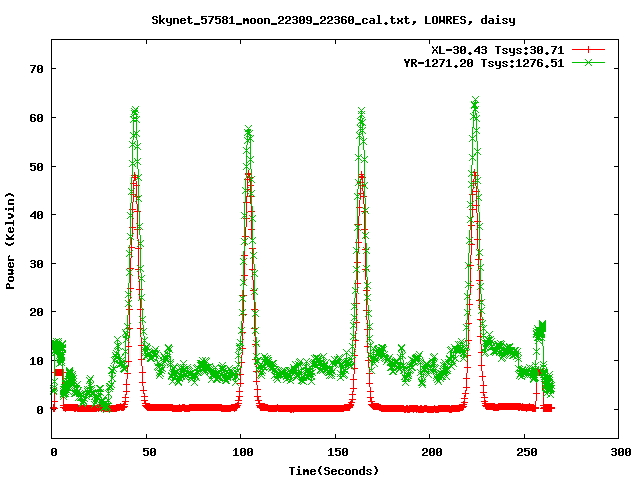This screenshot has height=480, width=640.
Task: Click x-axis tick label 150
Action: click(338, 452)
